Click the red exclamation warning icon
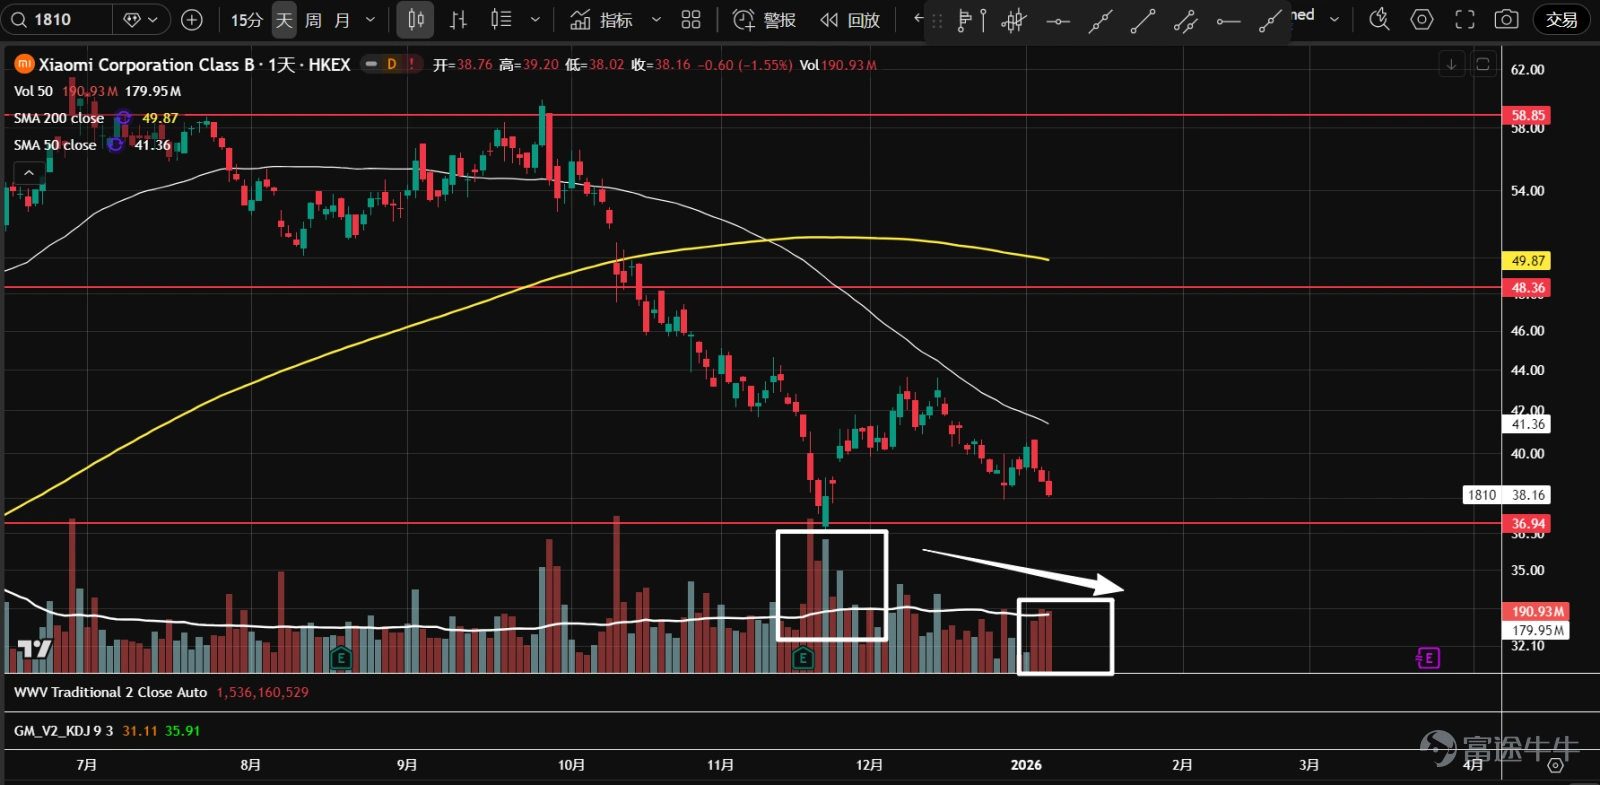Viewport: 1600px width, 785px height. [x=411, y=64]
